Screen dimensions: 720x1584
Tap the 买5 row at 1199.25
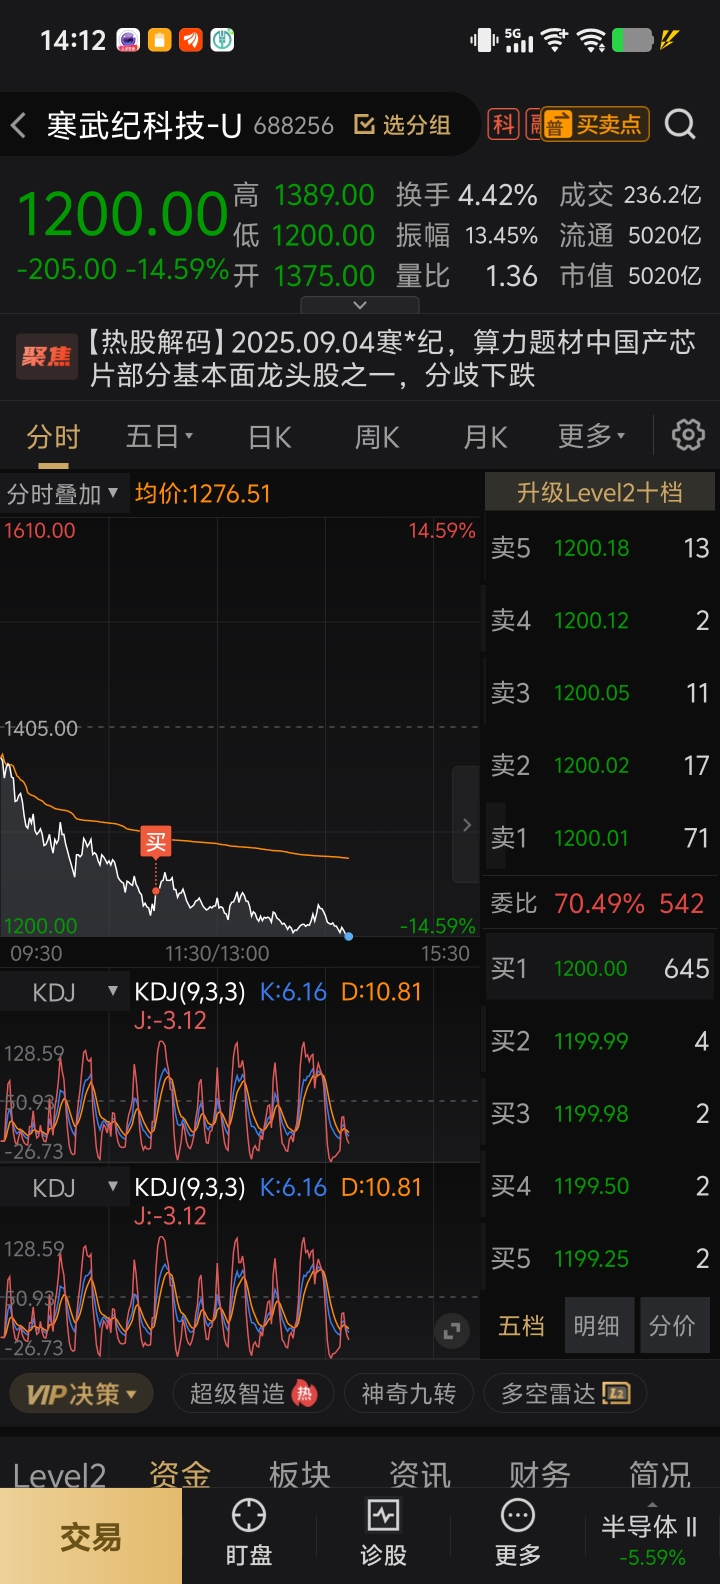(600, 1258)
